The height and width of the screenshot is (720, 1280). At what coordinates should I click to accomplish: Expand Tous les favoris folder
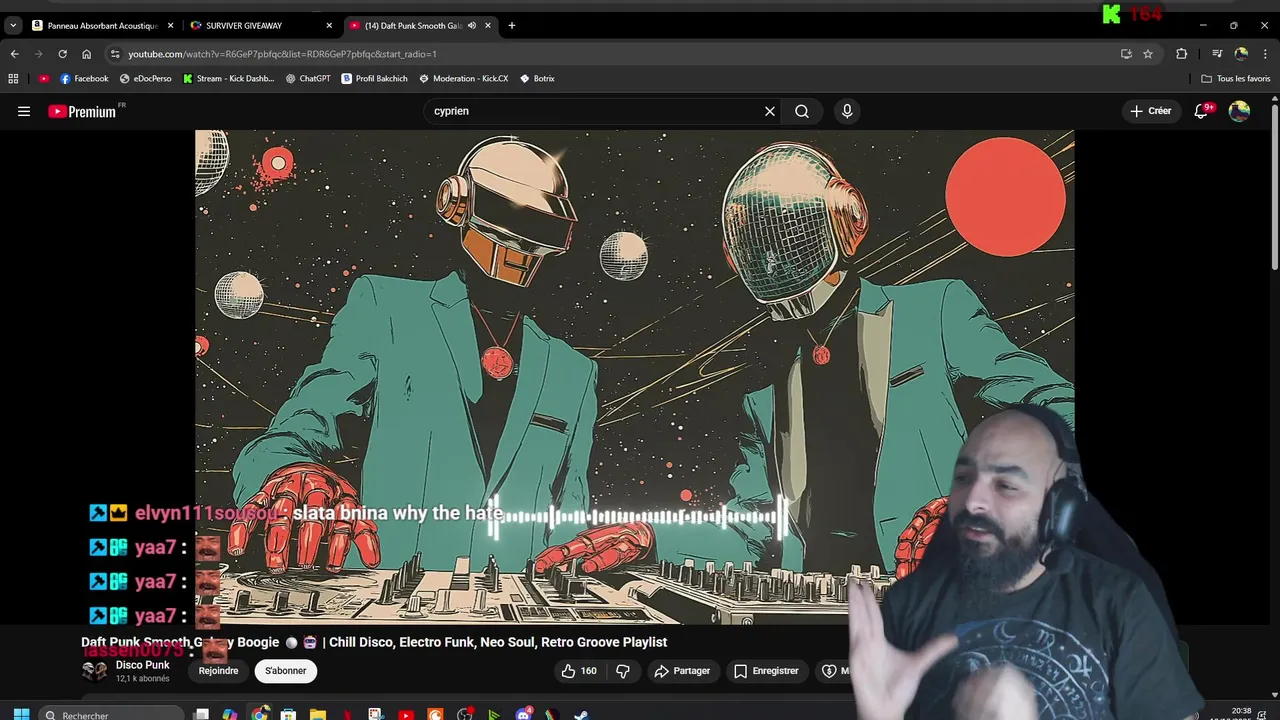pos(1235,78)
